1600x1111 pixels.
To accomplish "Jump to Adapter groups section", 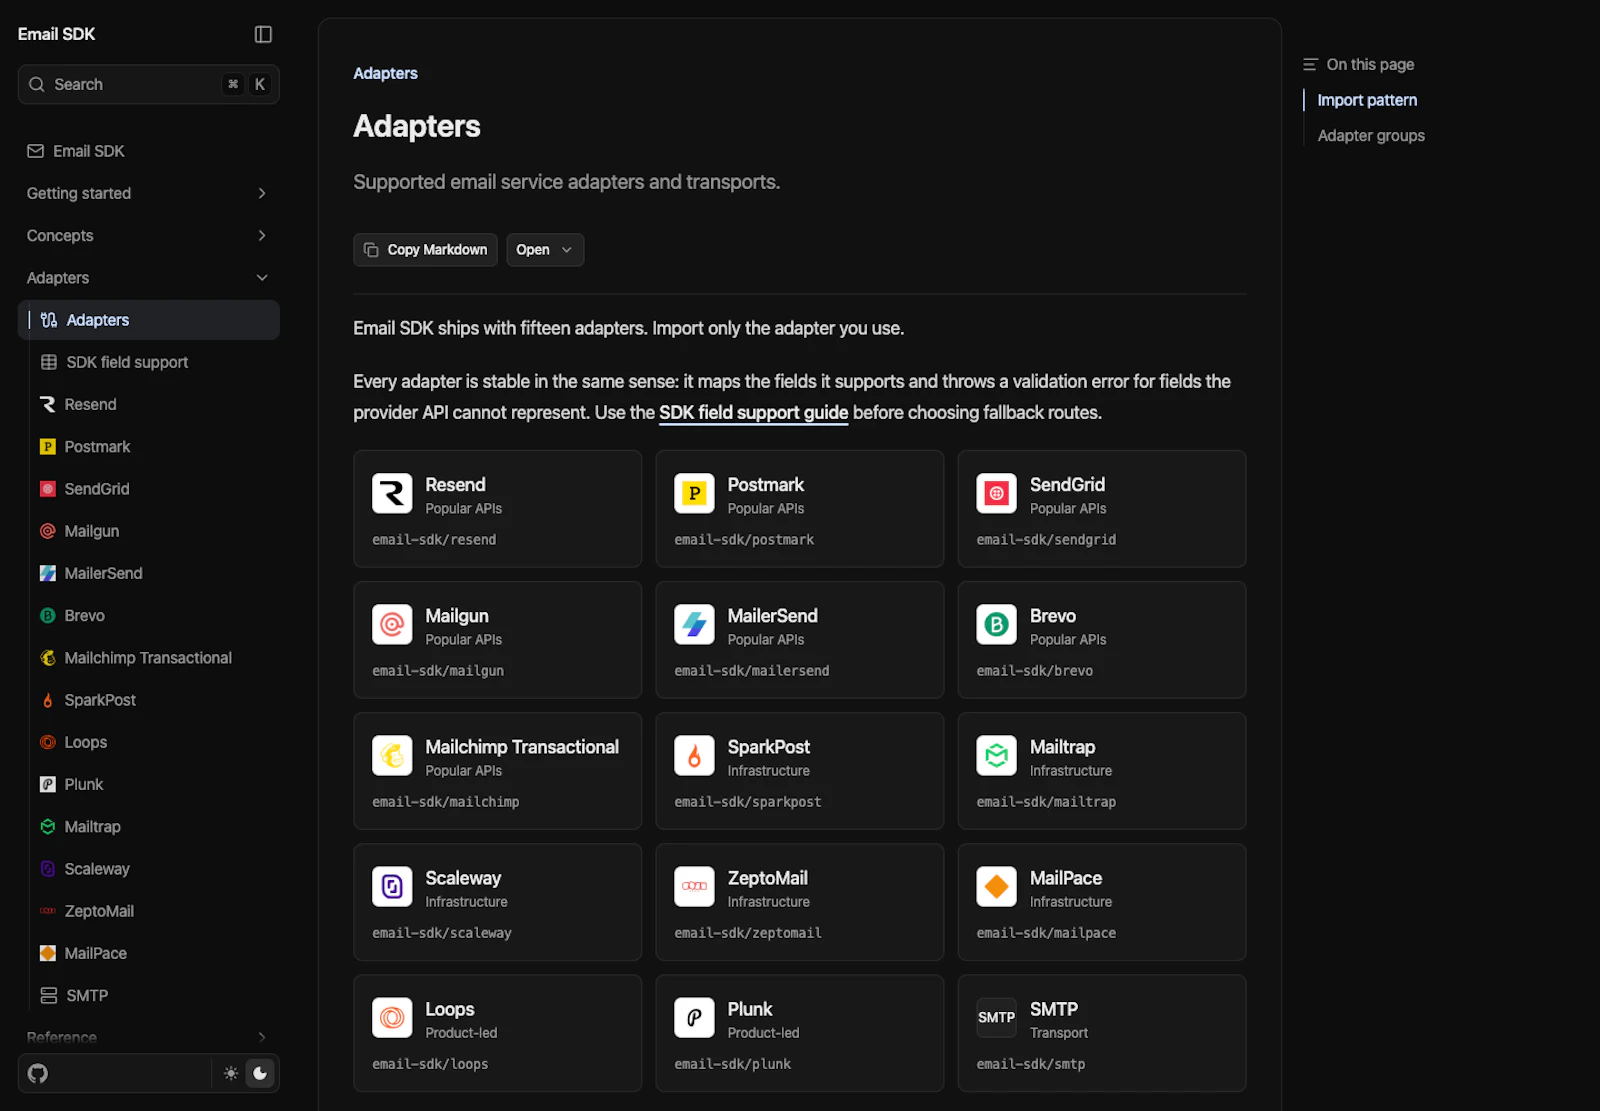I will (x=1371, y=136).
